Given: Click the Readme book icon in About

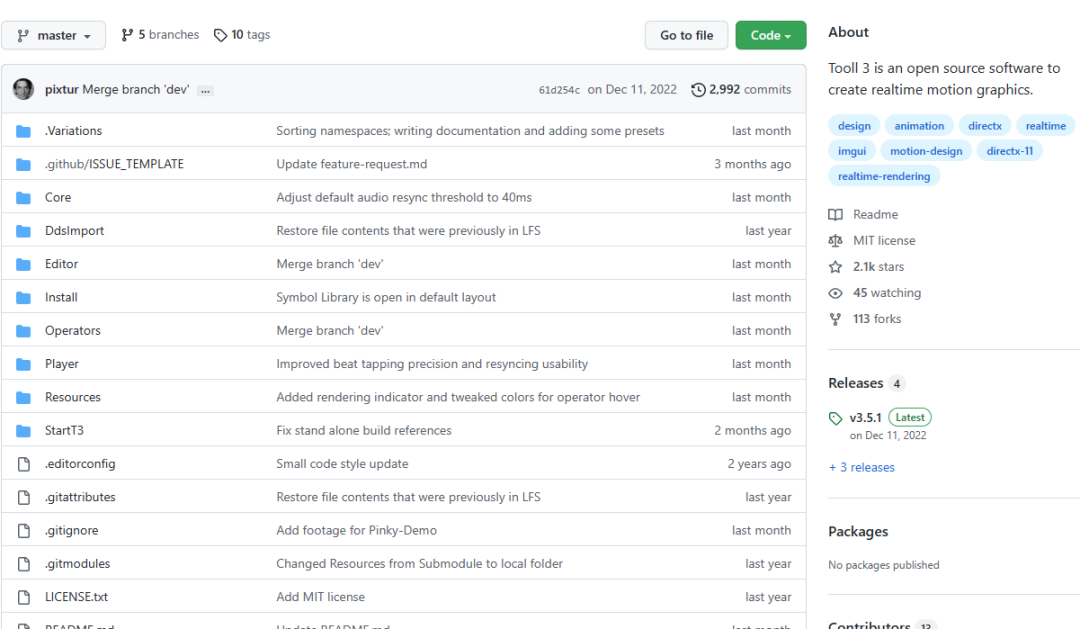Looking at the screenshot, I should (836, 214).
